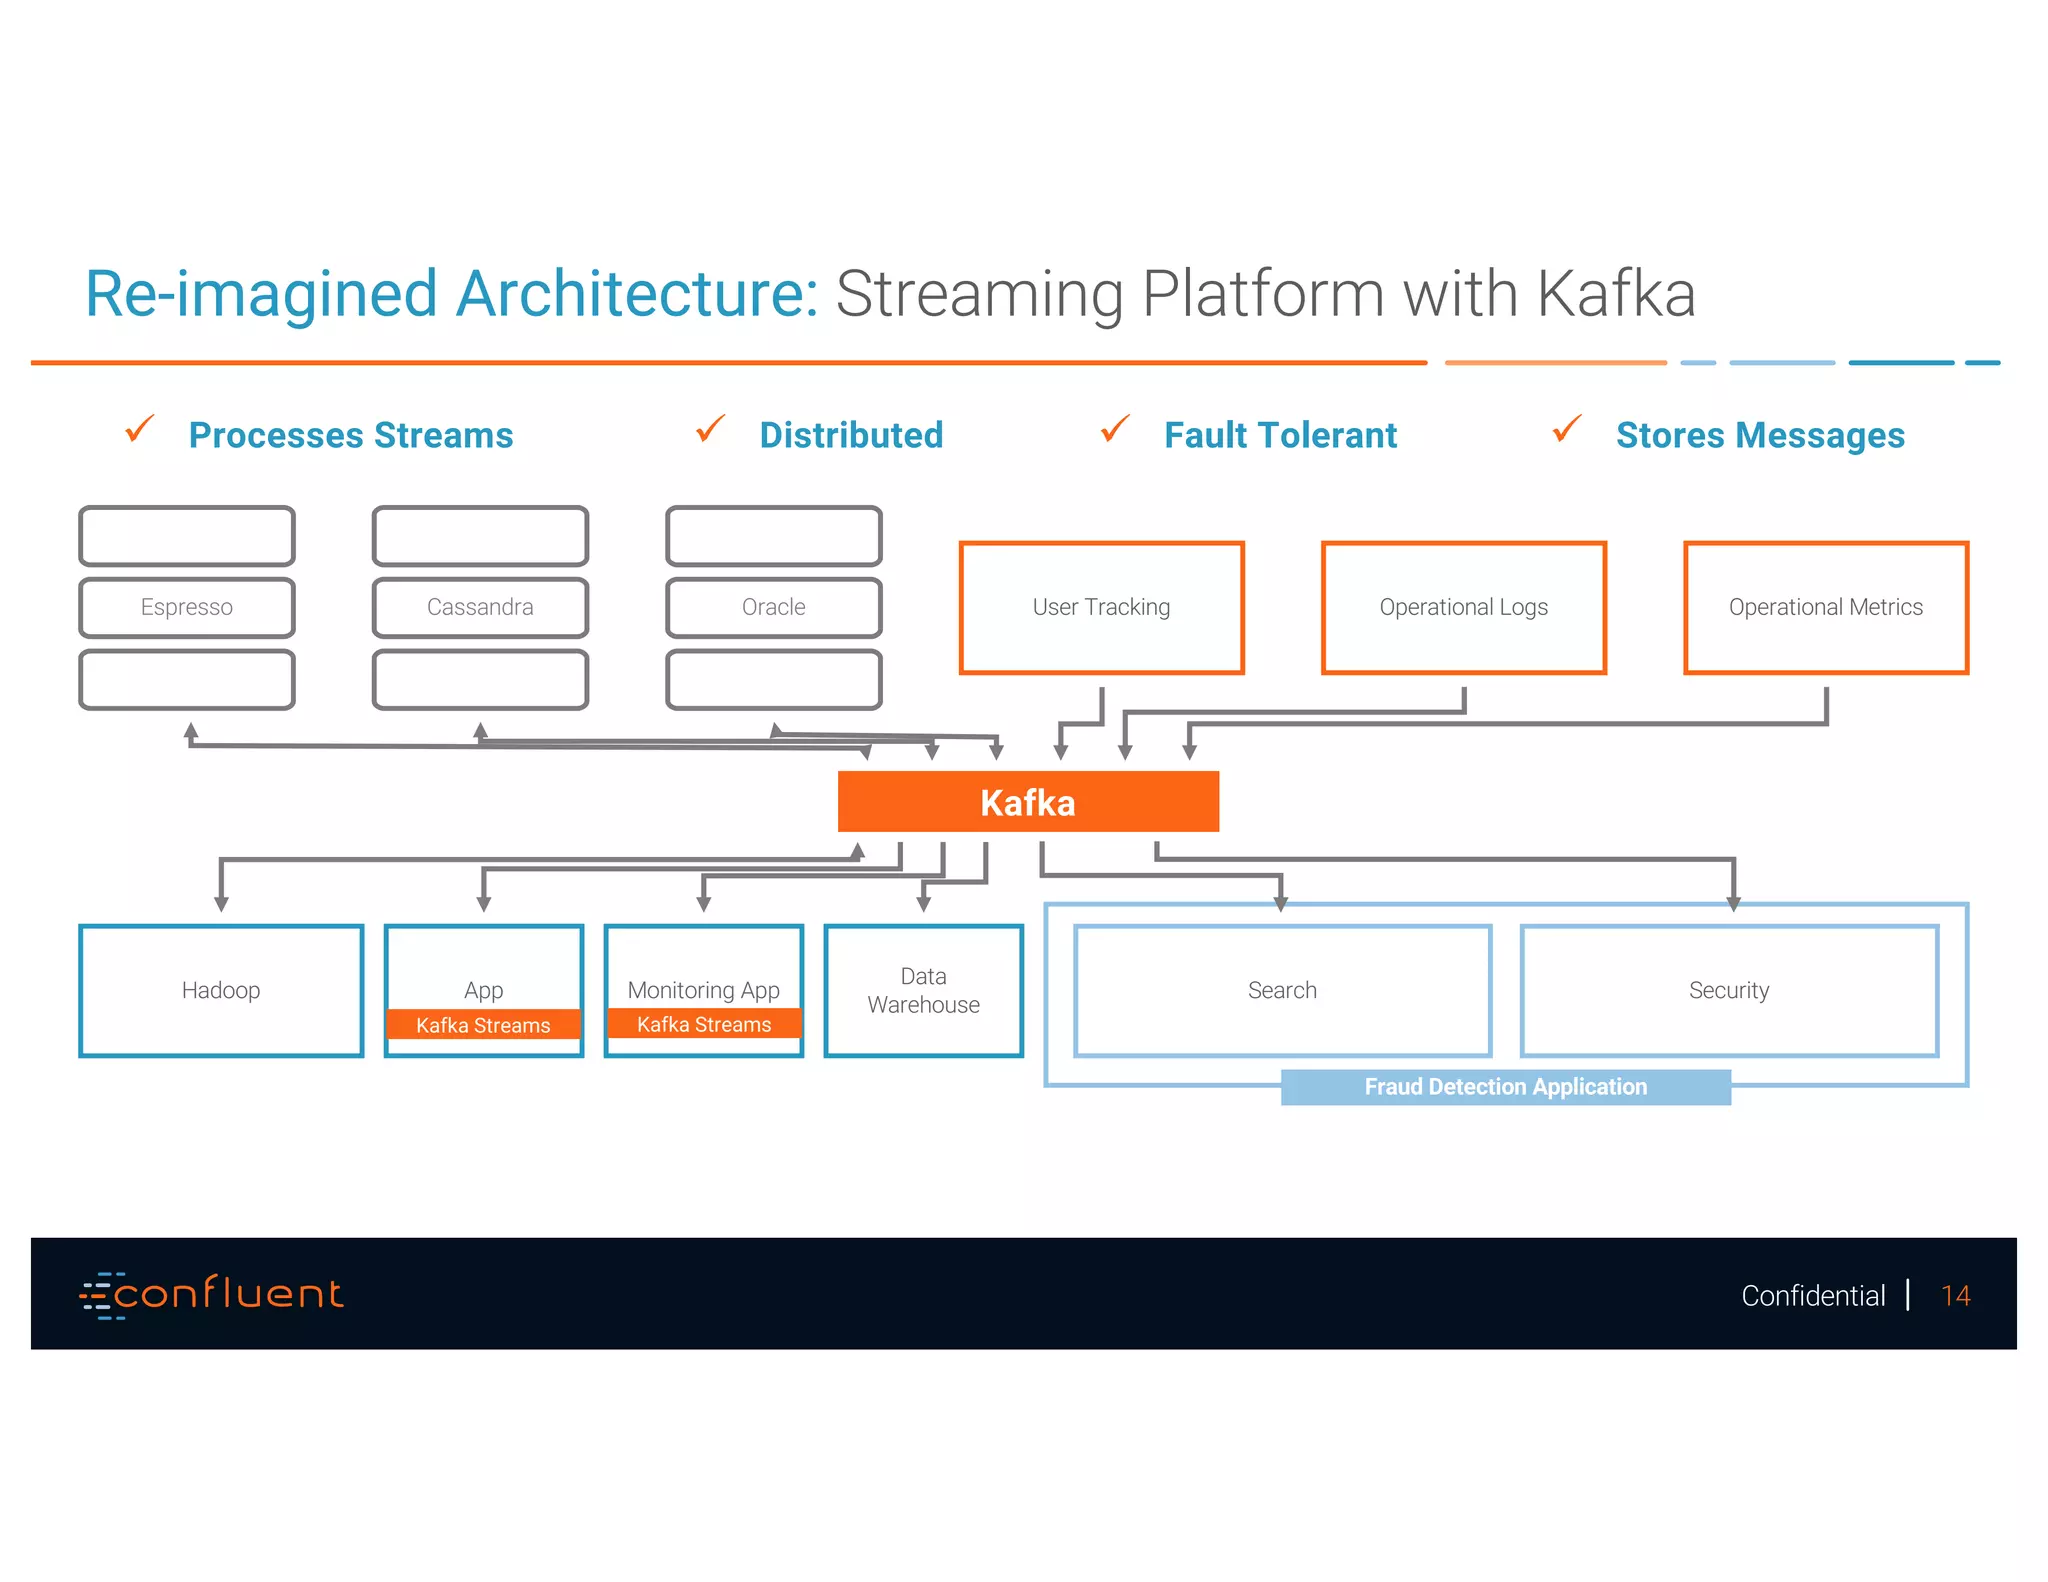Viewport: 2048px width, 1582px height.
Task: Select the Operational Logs box
Action: pos(1463,607)
